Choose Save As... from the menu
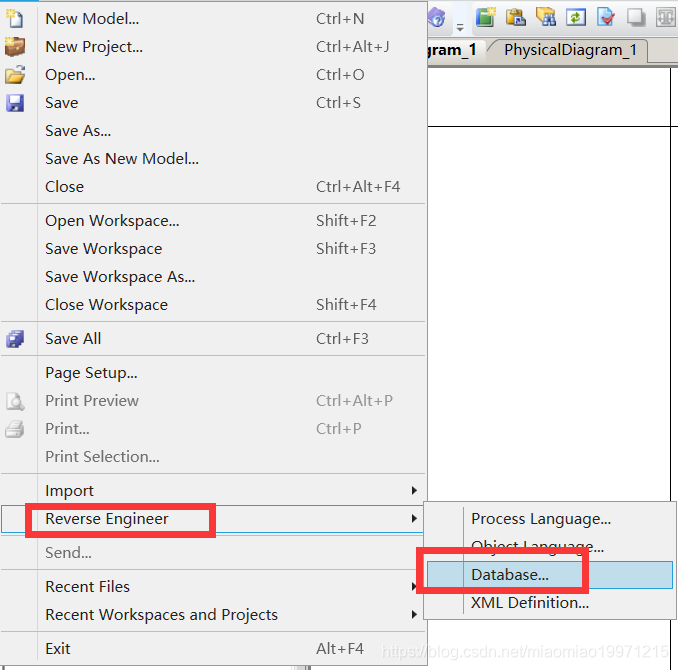Image resolution: width=678 pixels, height=670 pixels. pyautogui.click(x=214, y=131)
